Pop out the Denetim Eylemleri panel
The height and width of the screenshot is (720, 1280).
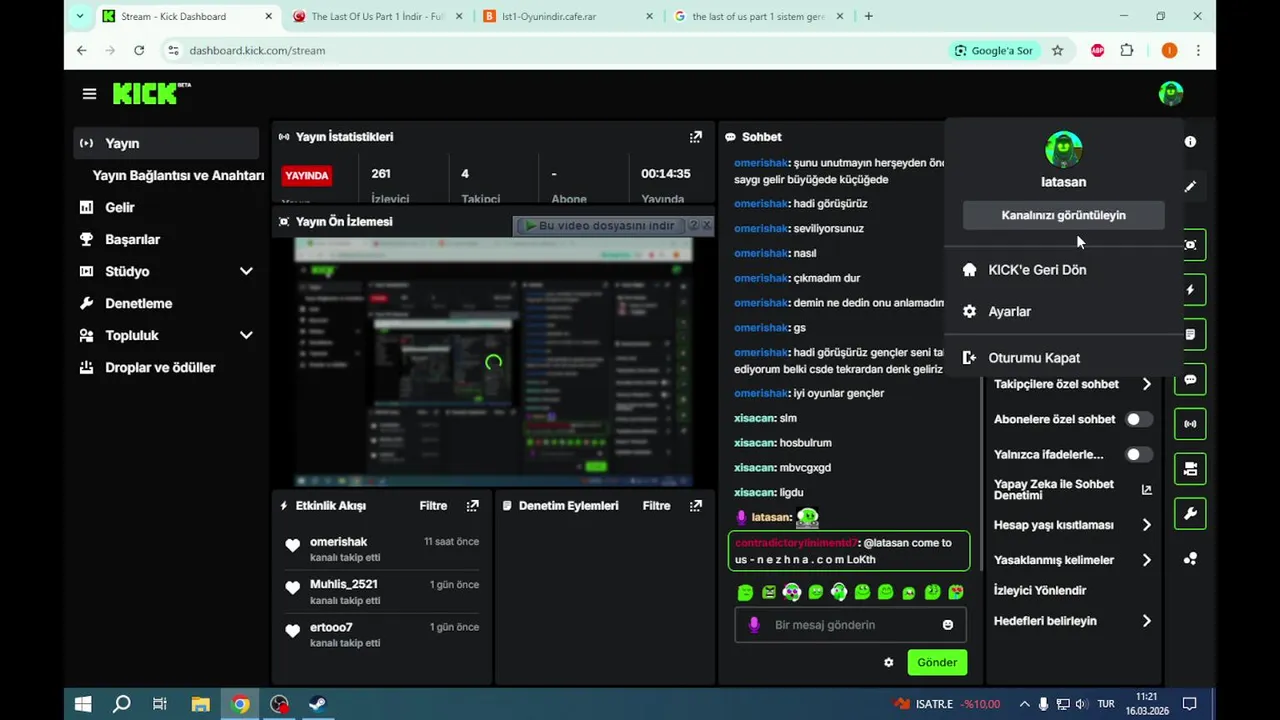pos(696,506)
